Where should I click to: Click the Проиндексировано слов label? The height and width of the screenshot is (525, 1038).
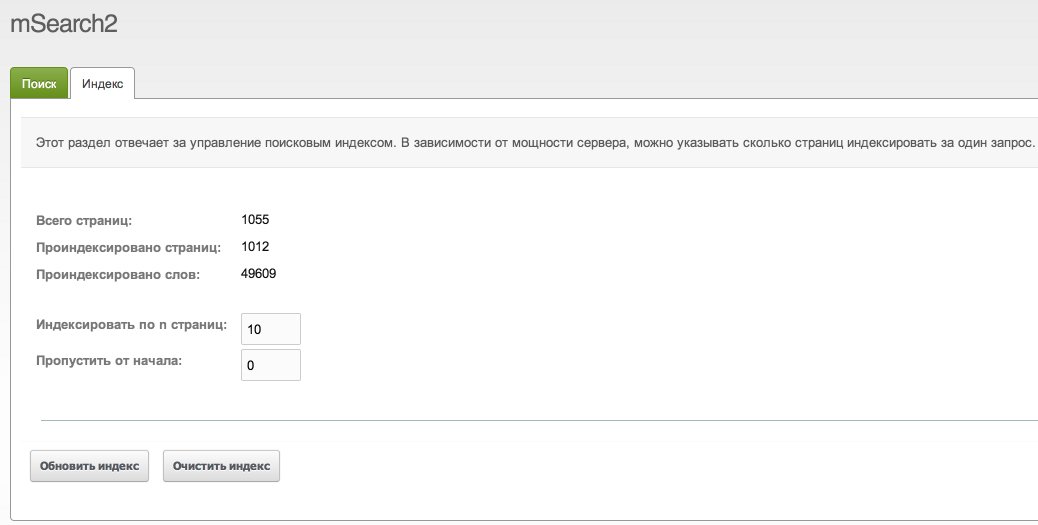point(118,274)
